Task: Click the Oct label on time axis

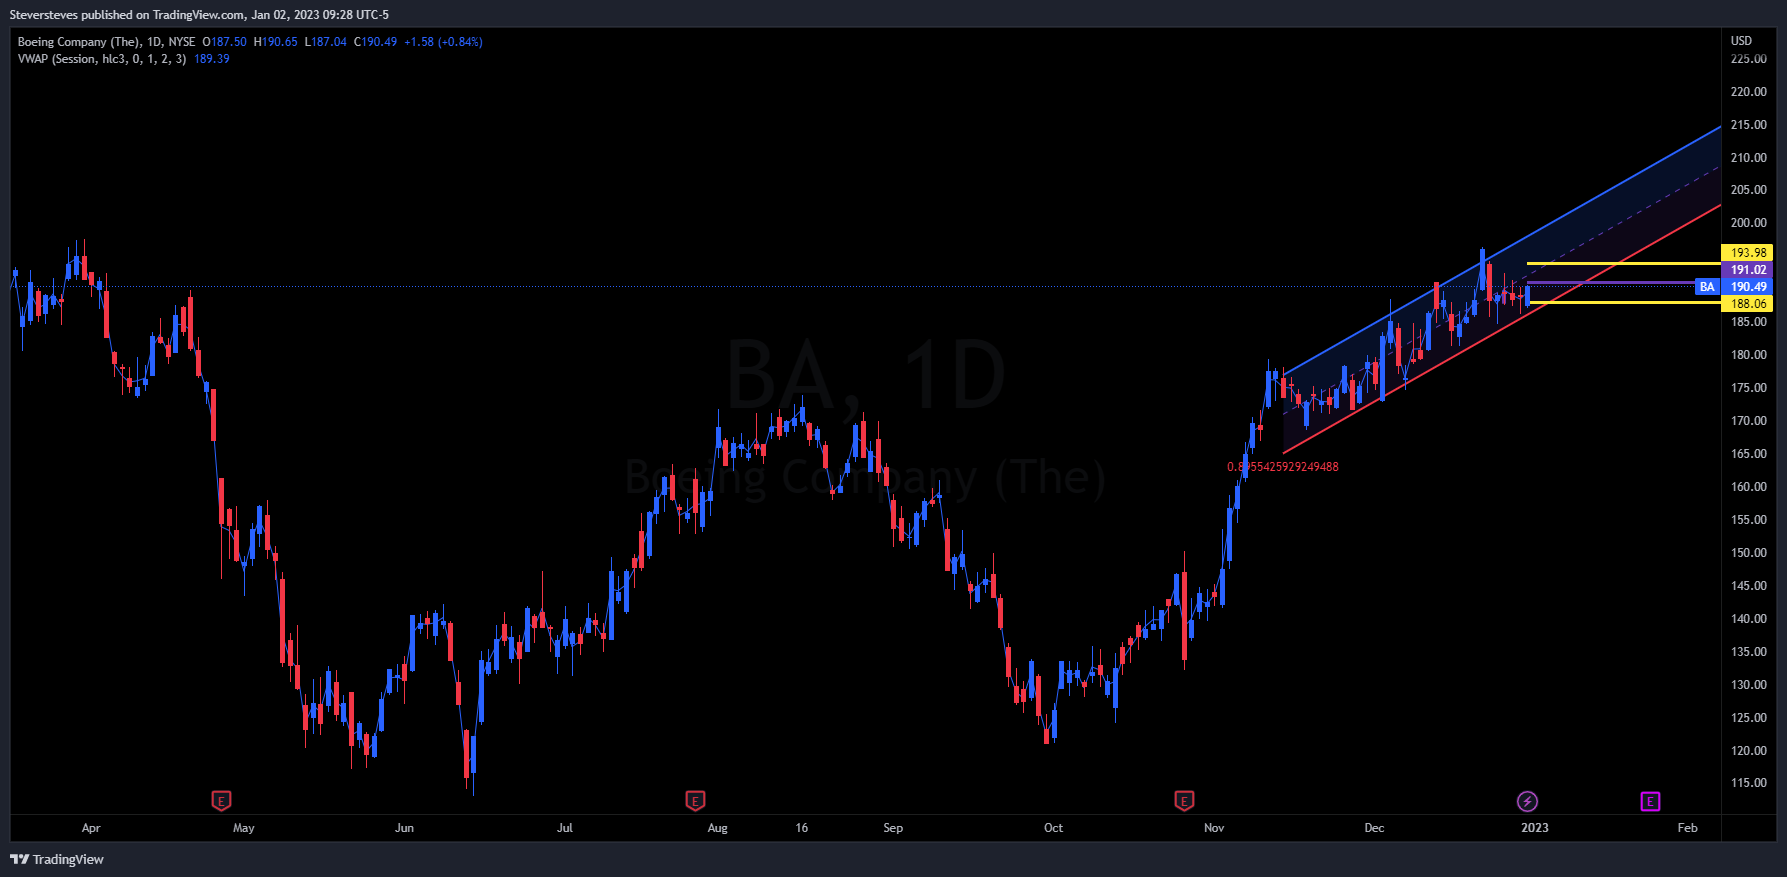Action: pos(1054,828)
